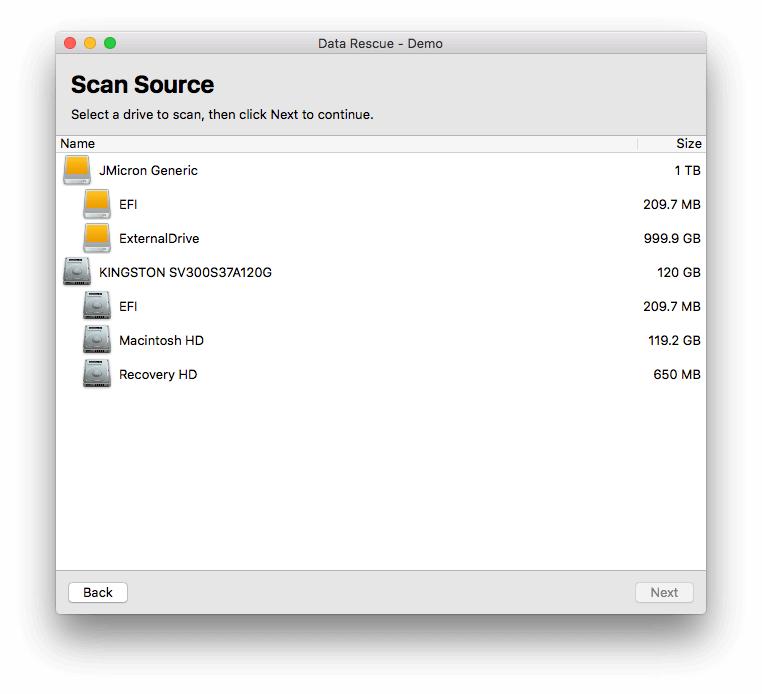The image size is (762, 694).
Task: Click the 999.9 GB size value
Action: pos(672,239)
